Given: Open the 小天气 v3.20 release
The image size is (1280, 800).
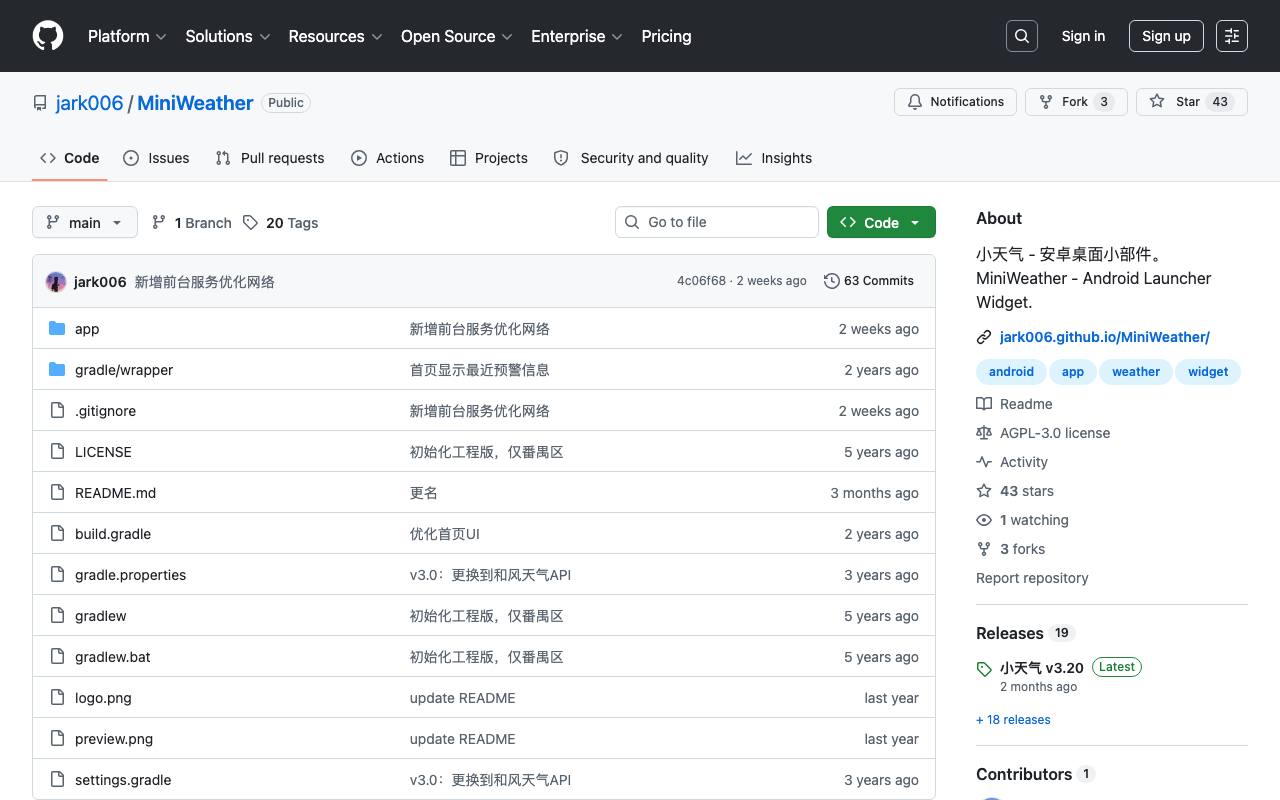Looking at the screenshot, I should point(1042,668).
